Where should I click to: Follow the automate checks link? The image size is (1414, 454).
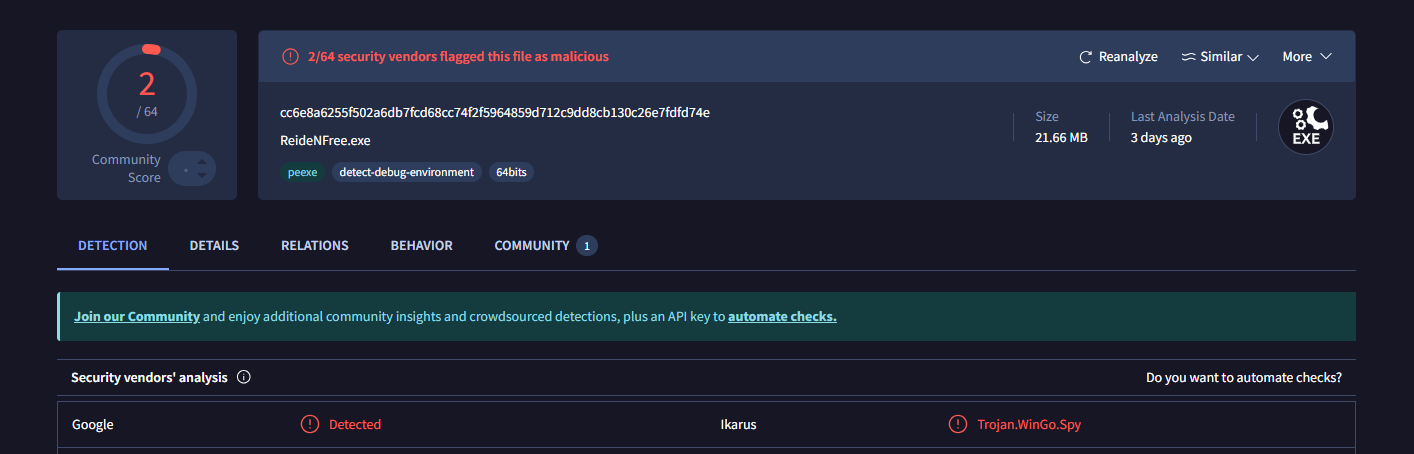point(782,316)
